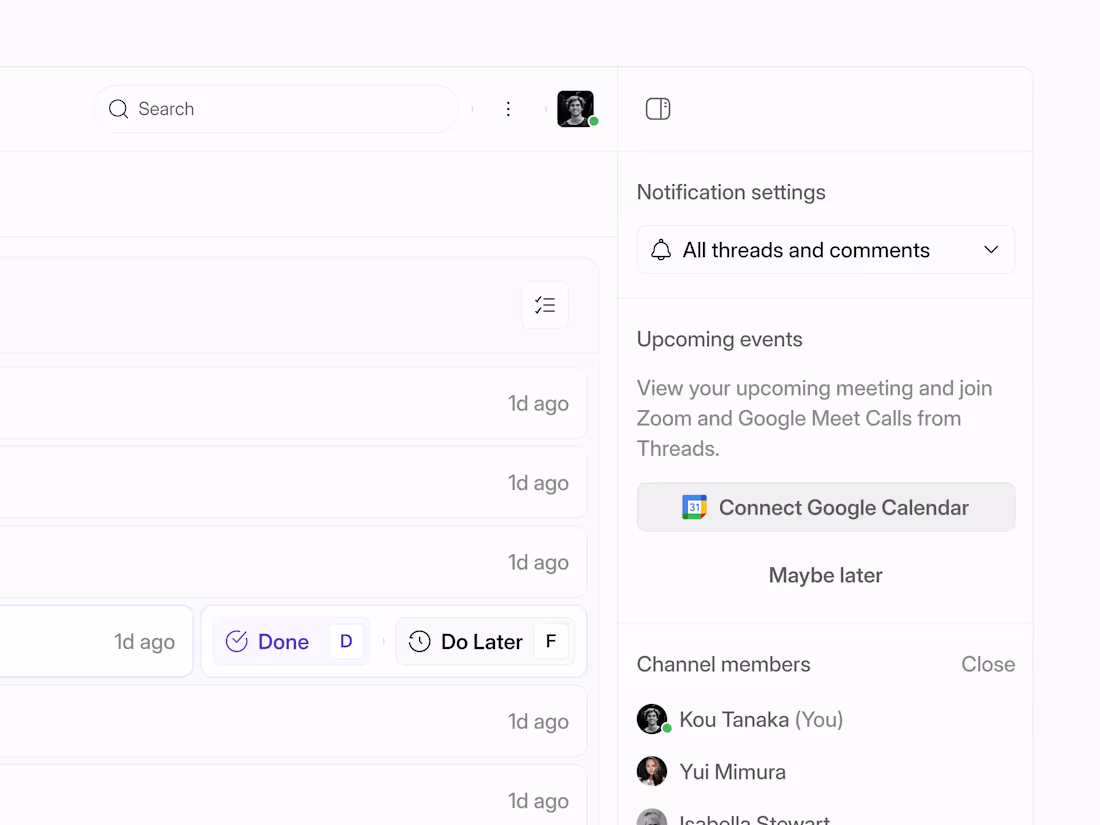This screenshot has width=1100, height=825.
Task: Click your profile avatar in the top bar
Action: (576, 108)
